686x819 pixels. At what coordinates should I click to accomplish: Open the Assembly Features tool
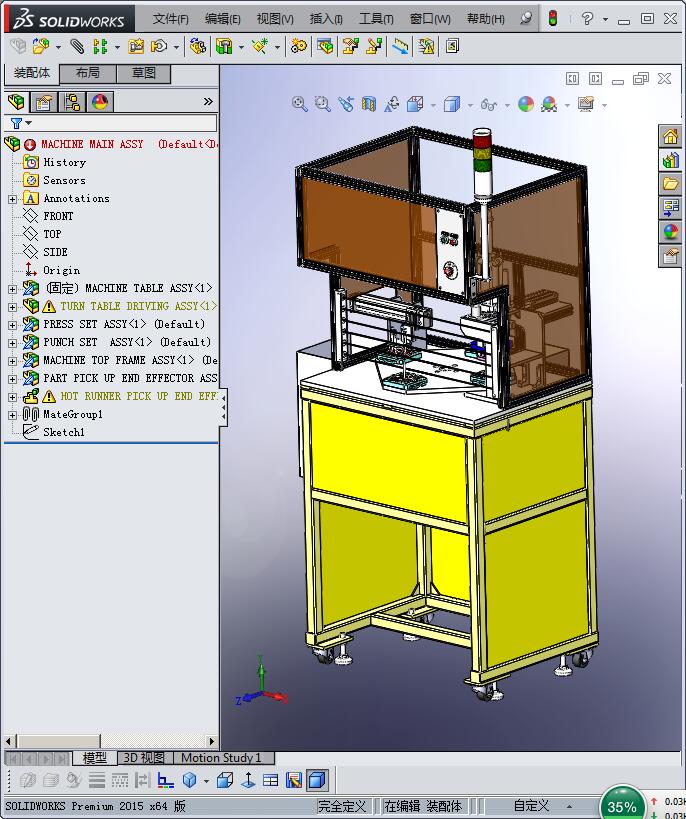click(224, 46)
